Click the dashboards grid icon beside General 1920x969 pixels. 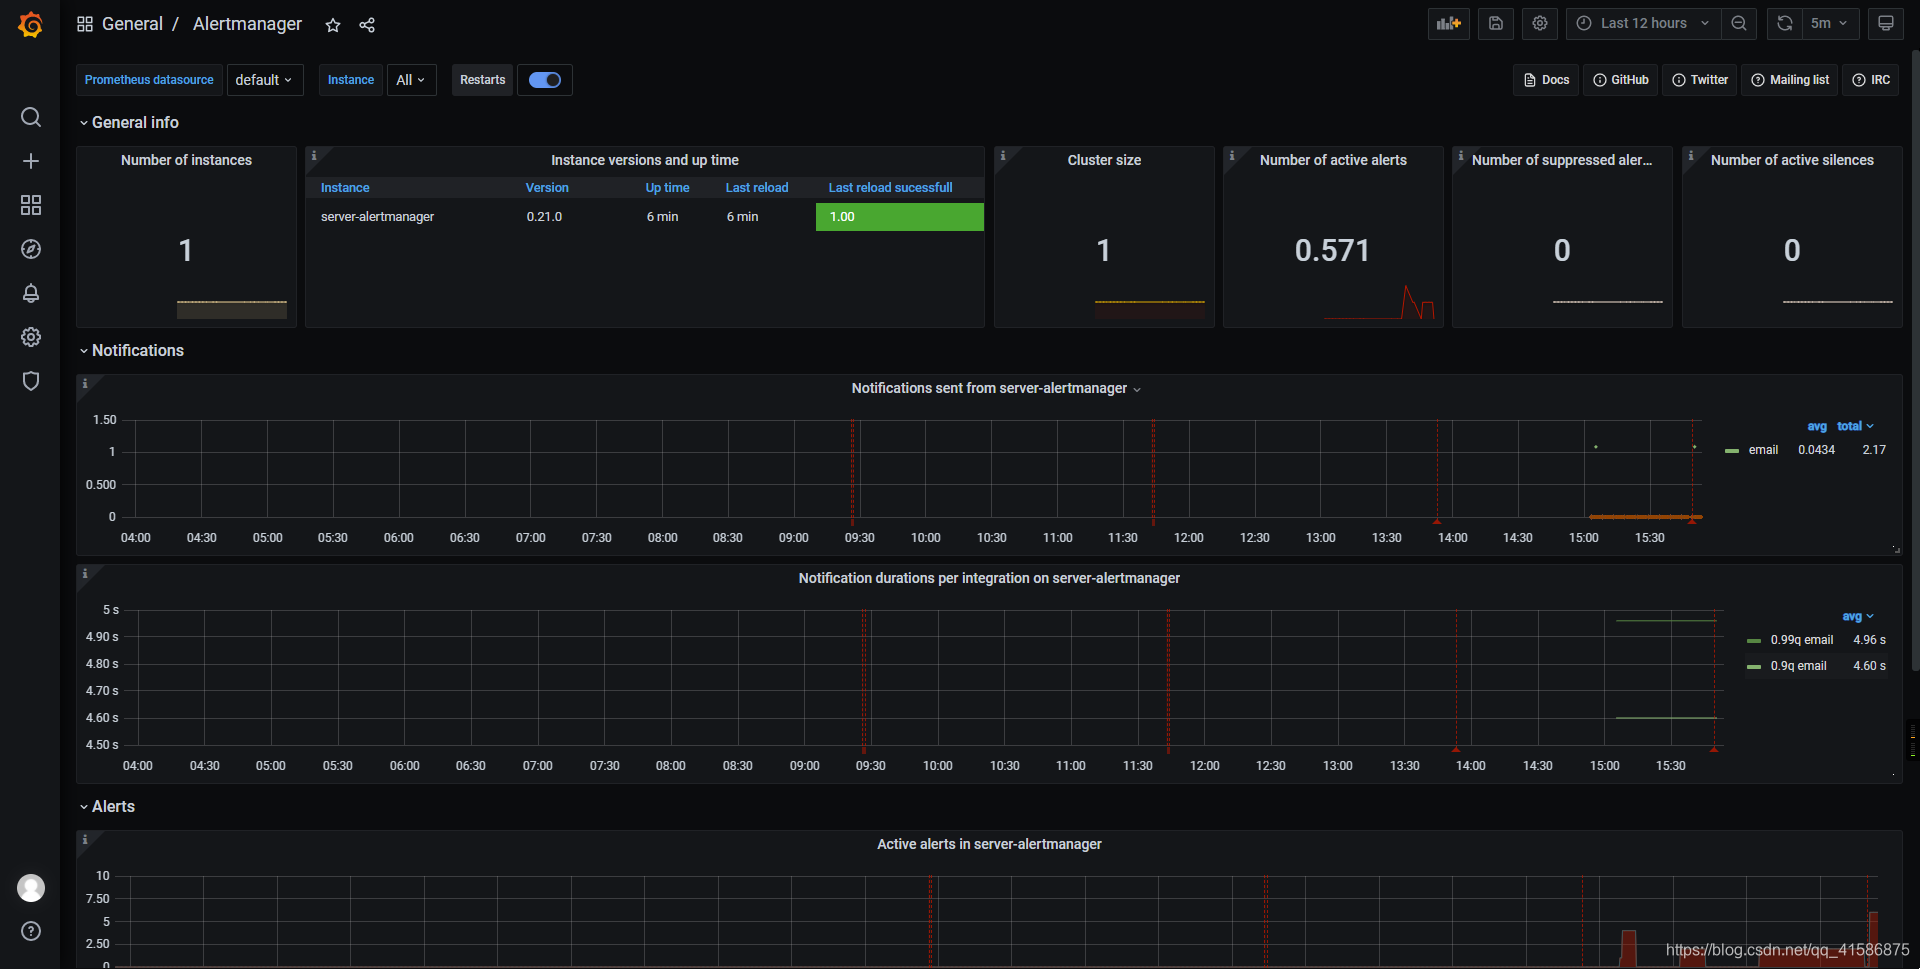85,24
